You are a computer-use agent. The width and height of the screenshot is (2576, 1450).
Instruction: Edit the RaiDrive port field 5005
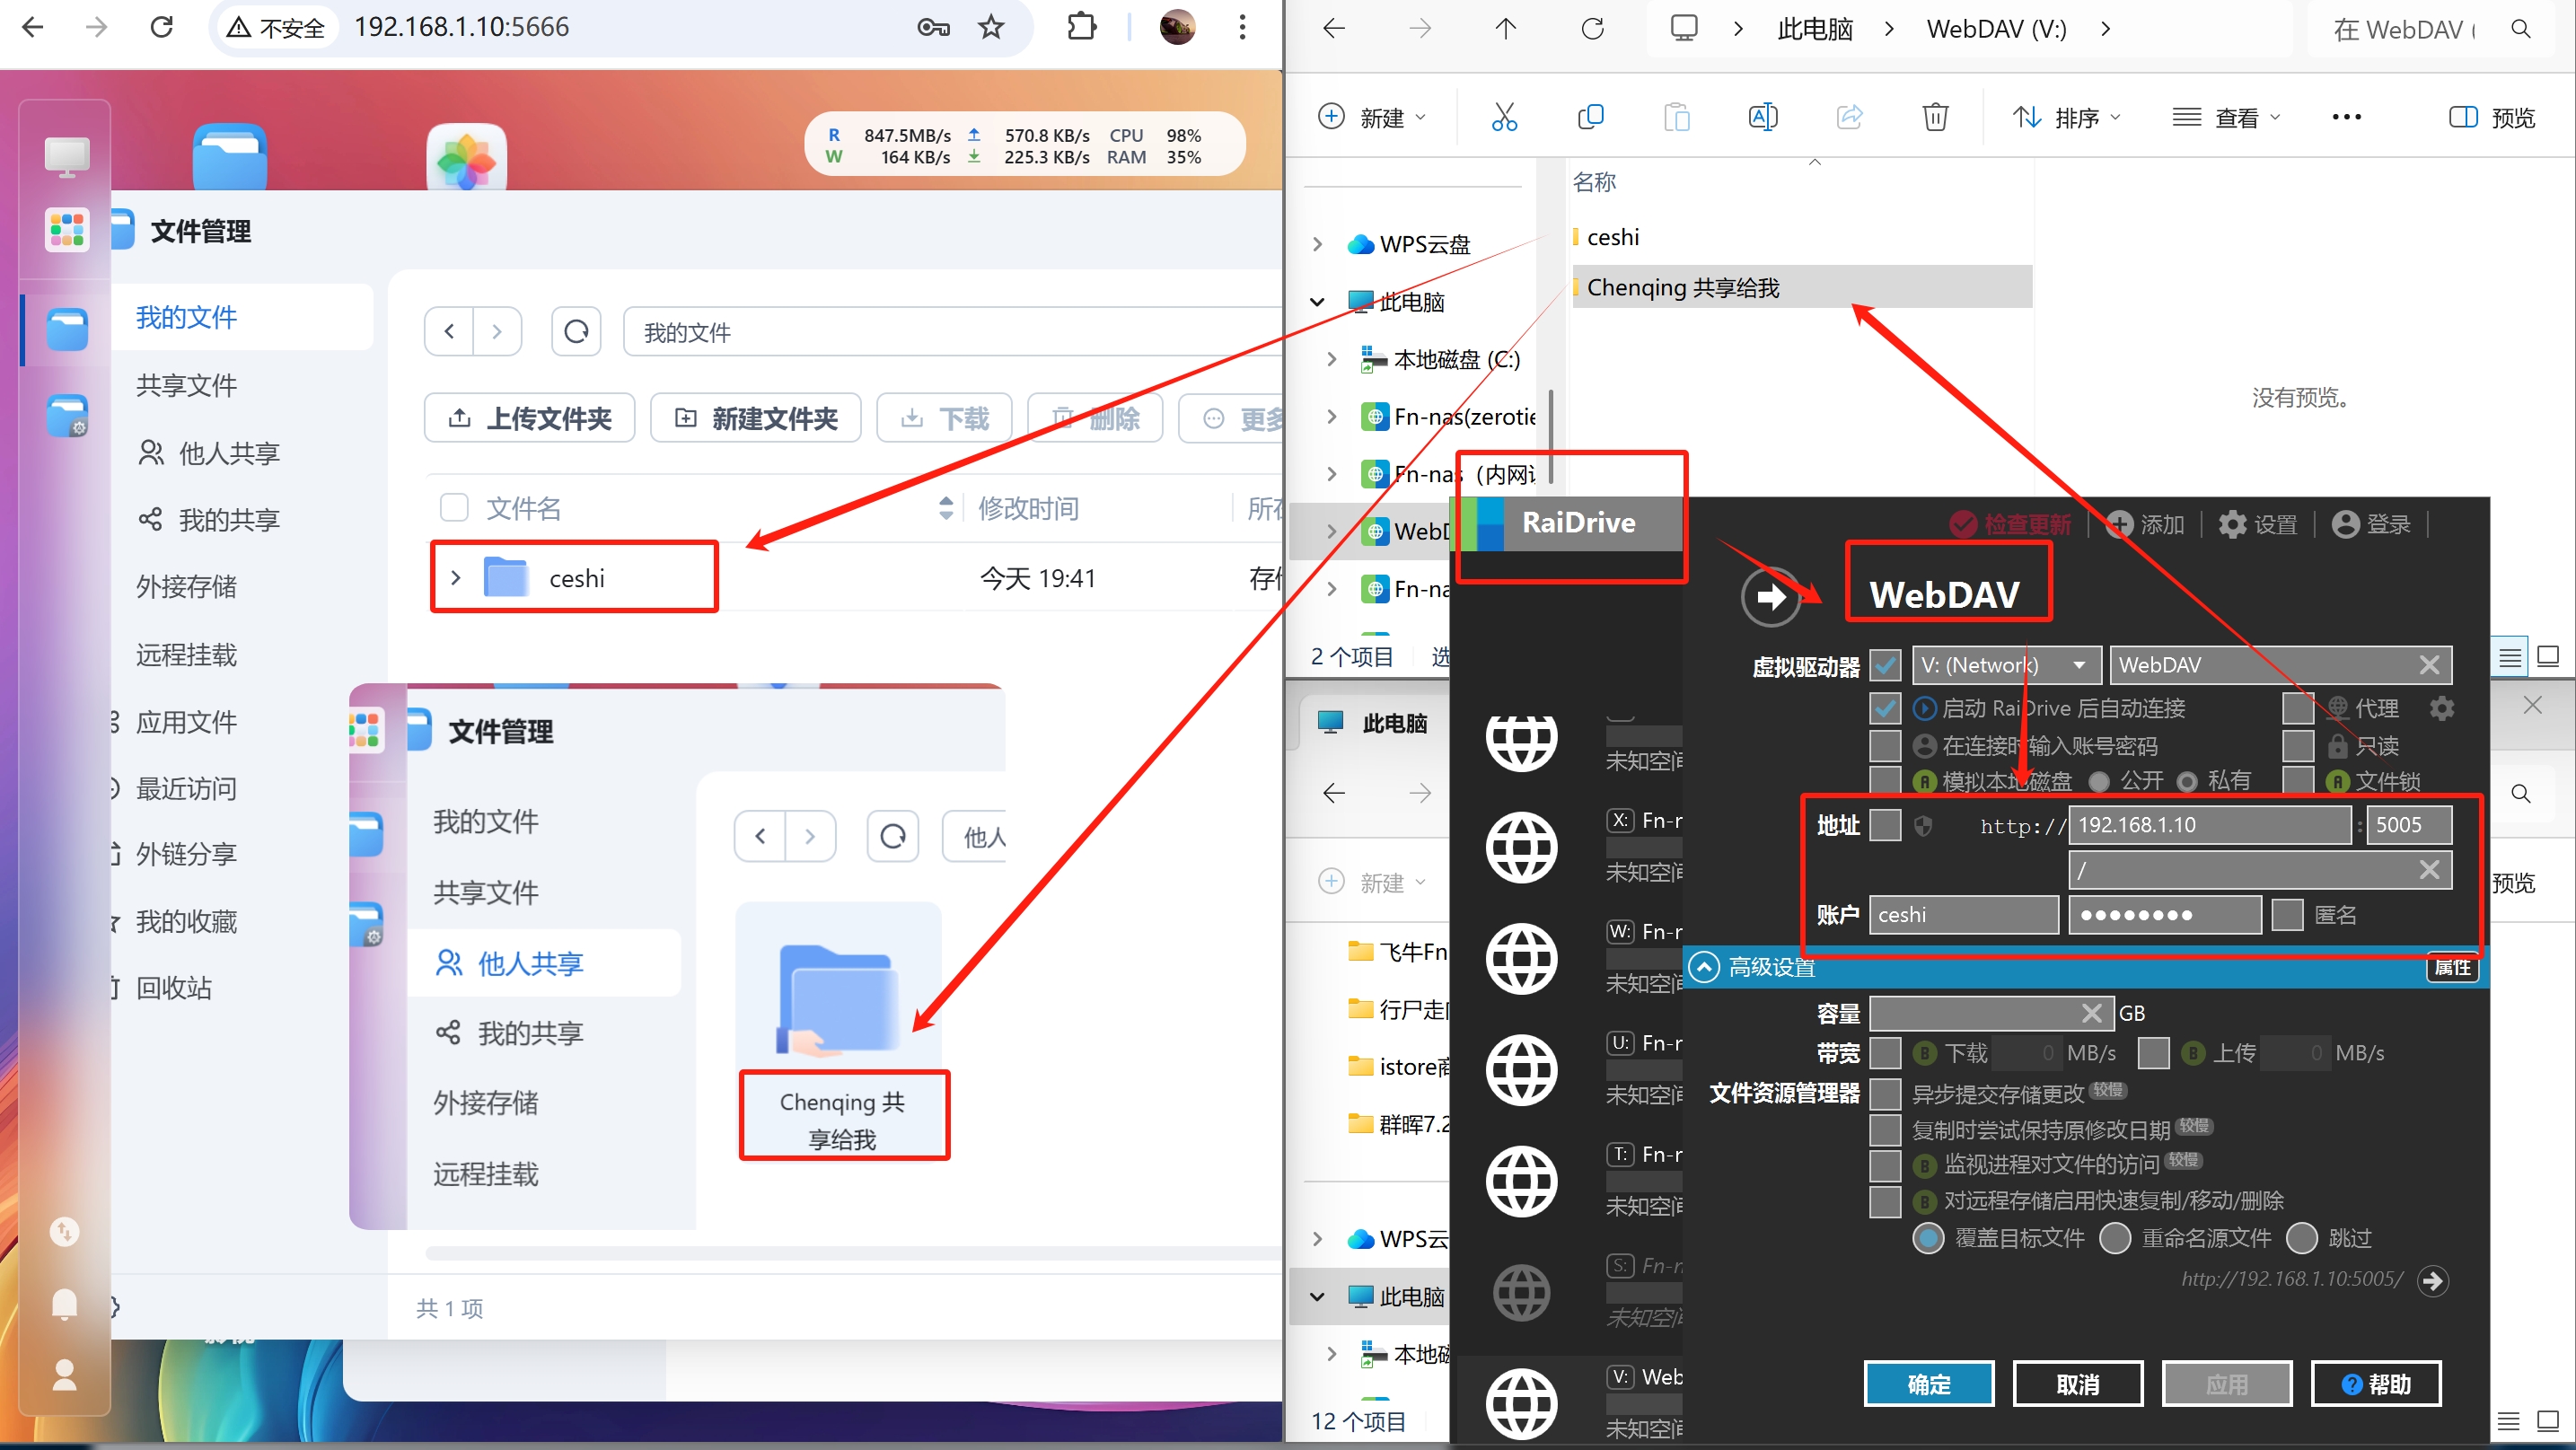[2409, 825]
